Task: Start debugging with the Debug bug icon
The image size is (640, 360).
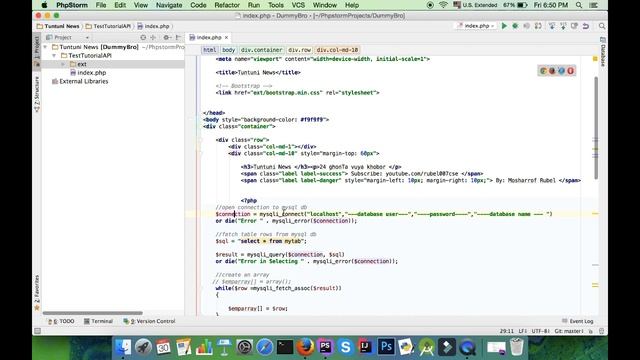Action: click(515, 26)
